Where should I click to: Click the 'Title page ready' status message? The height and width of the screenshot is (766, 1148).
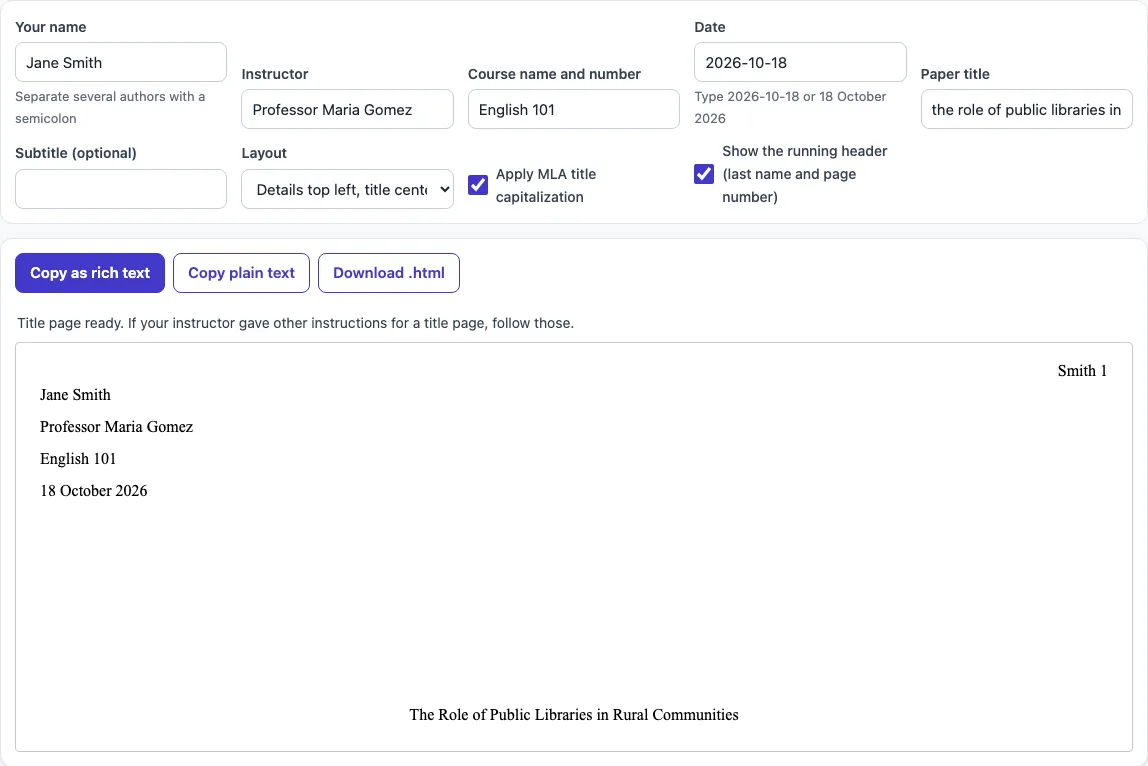(296, 323)
